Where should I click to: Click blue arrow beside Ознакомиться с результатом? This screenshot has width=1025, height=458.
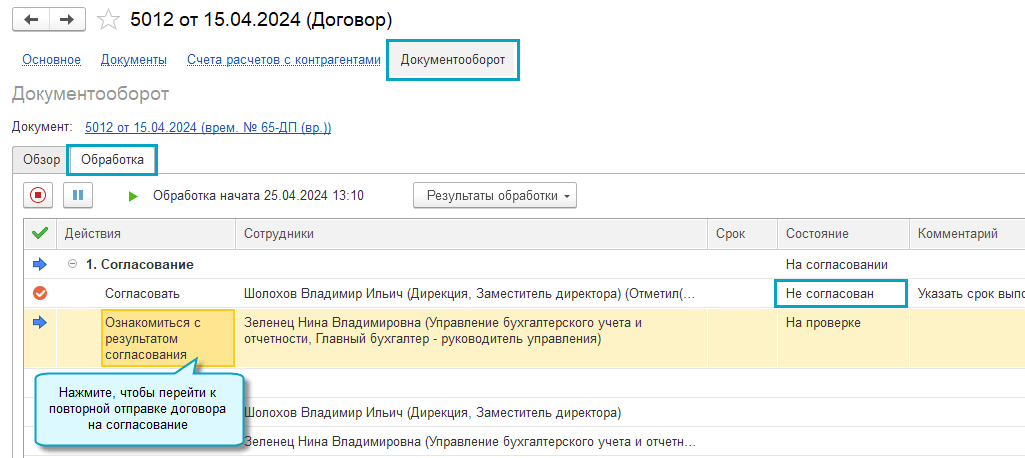(40, 322)
